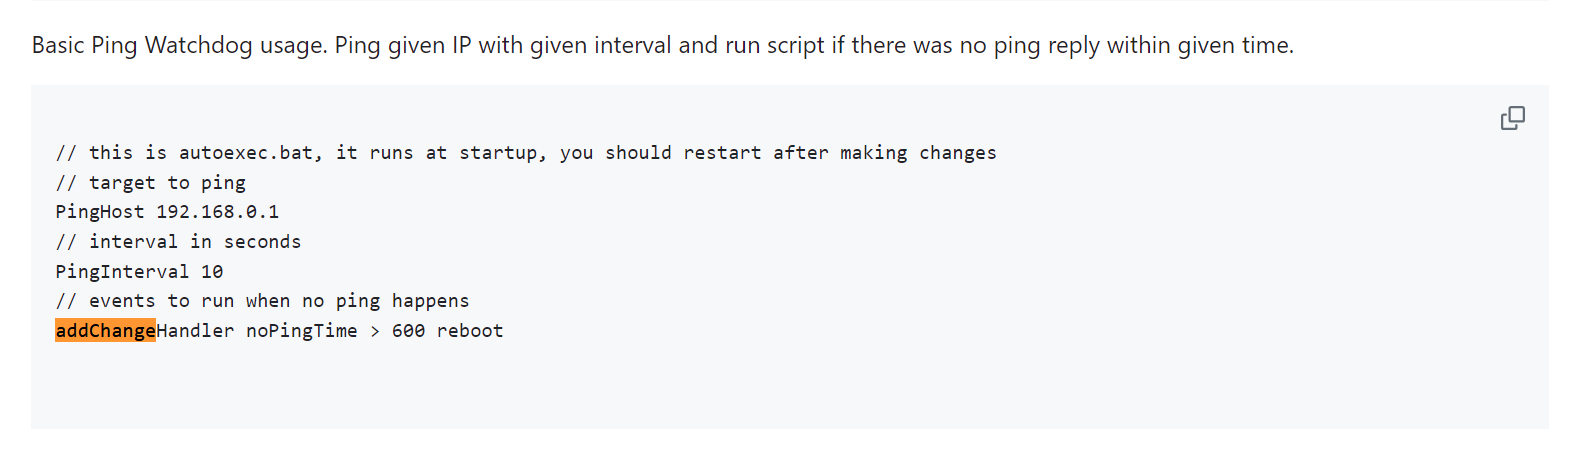Click noPingTime in the handler line

click(x=302, y=331)
